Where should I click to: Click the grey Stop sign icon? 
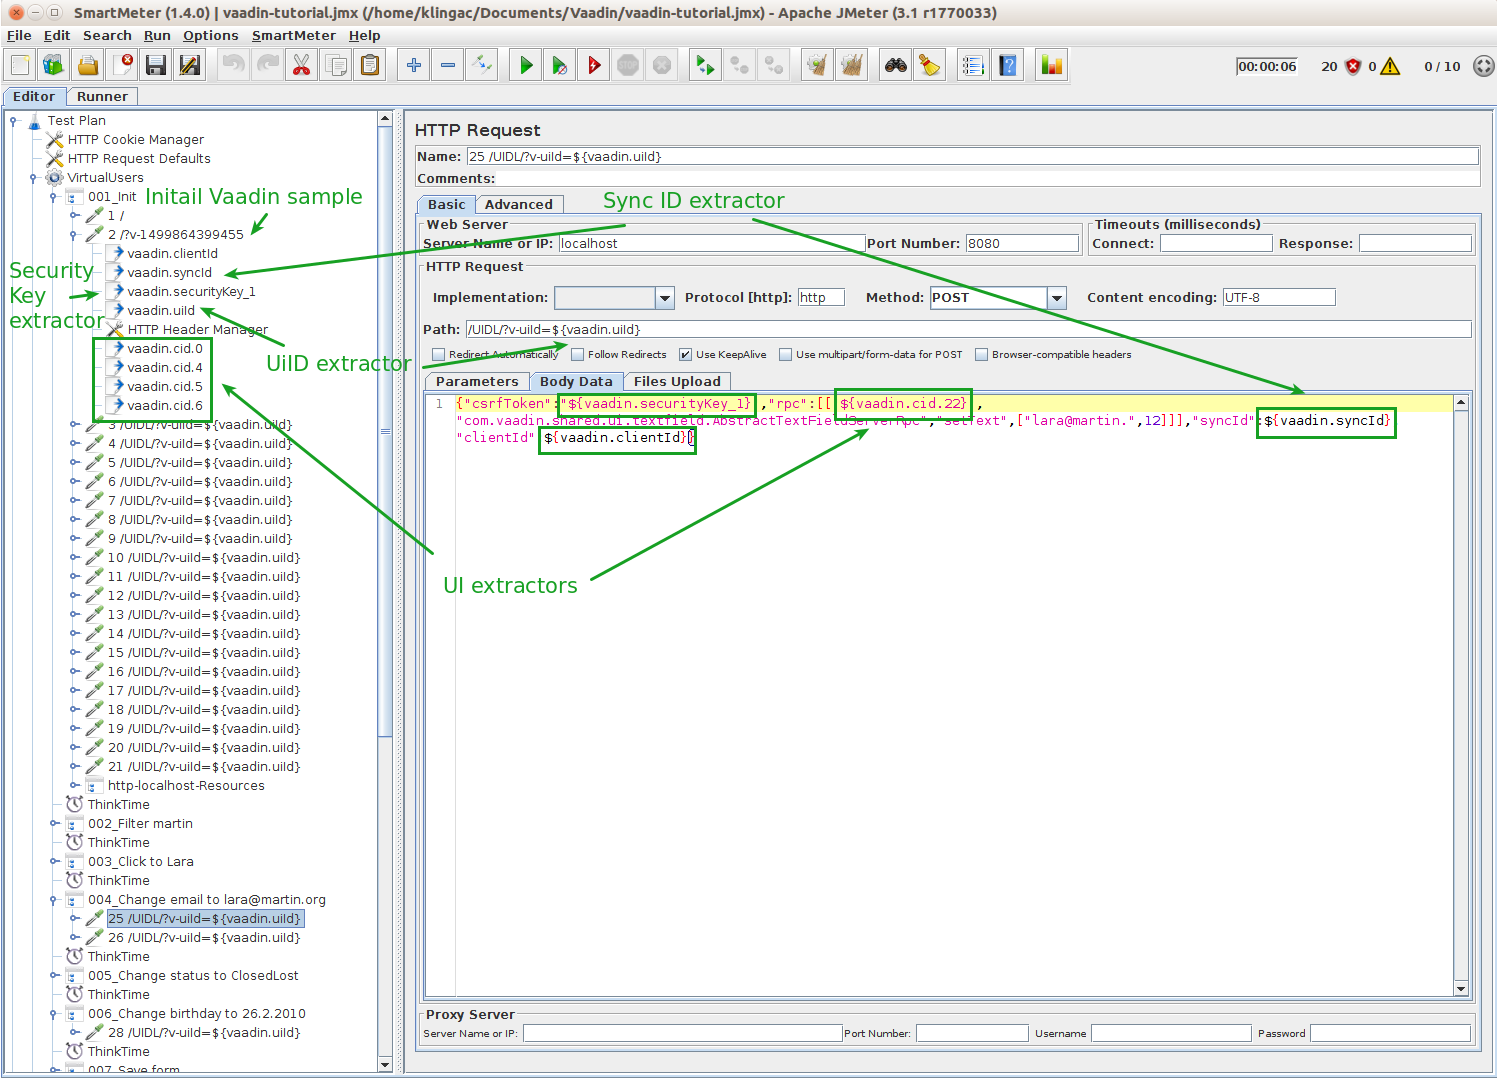(x=628, y=66)
